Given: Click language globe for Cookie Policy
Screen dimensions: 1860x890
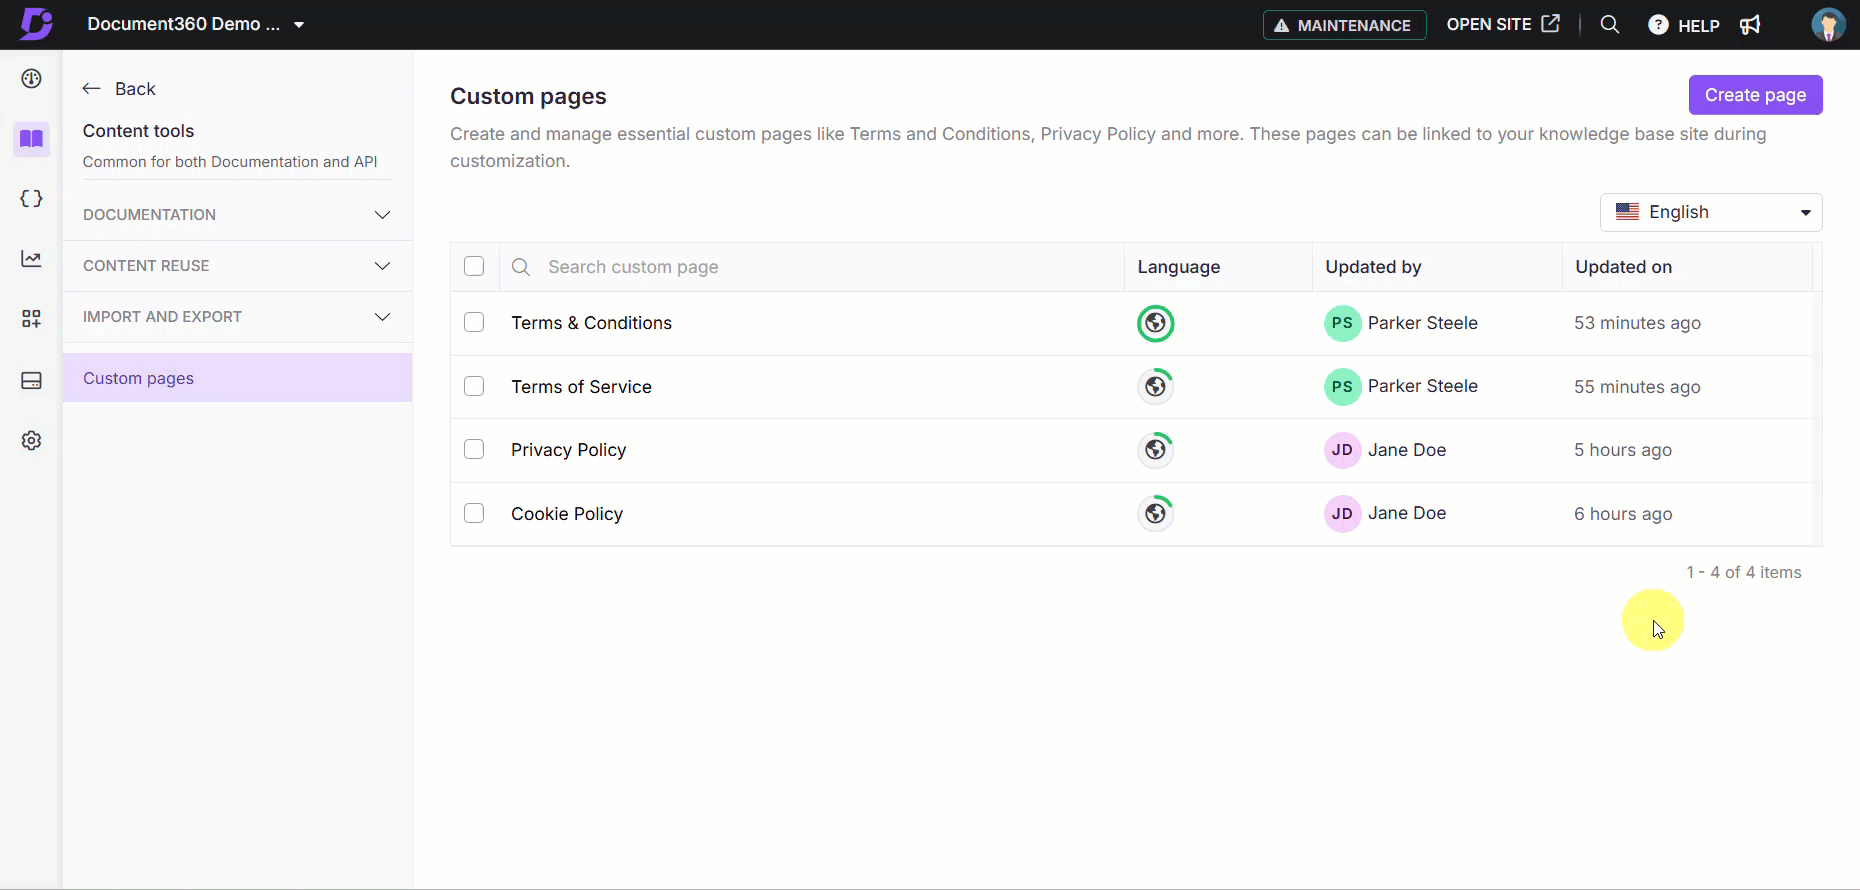Looking at the screenshot, I should click(1156, 514).
